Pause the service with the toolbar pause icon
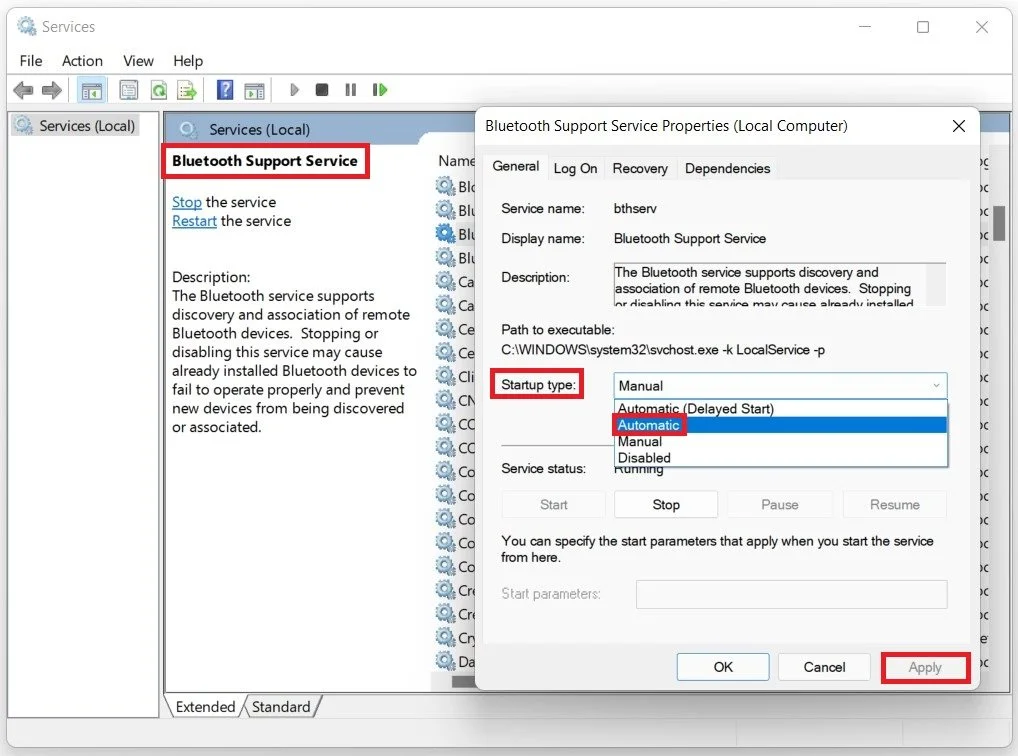 click(351, 90)
